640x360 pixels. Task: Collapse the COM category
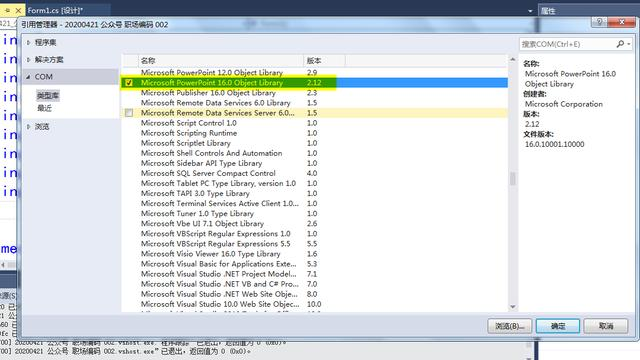(29, 77)
